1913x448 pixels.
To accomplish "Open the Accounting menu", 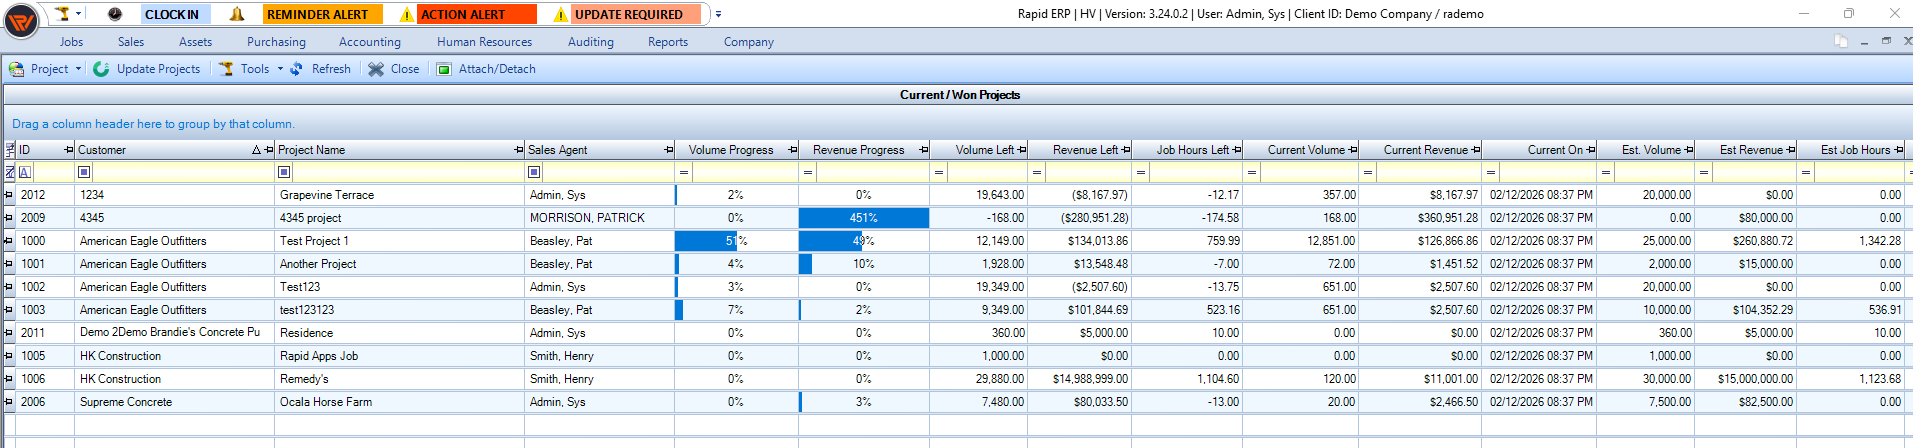I will pos(370,42).
